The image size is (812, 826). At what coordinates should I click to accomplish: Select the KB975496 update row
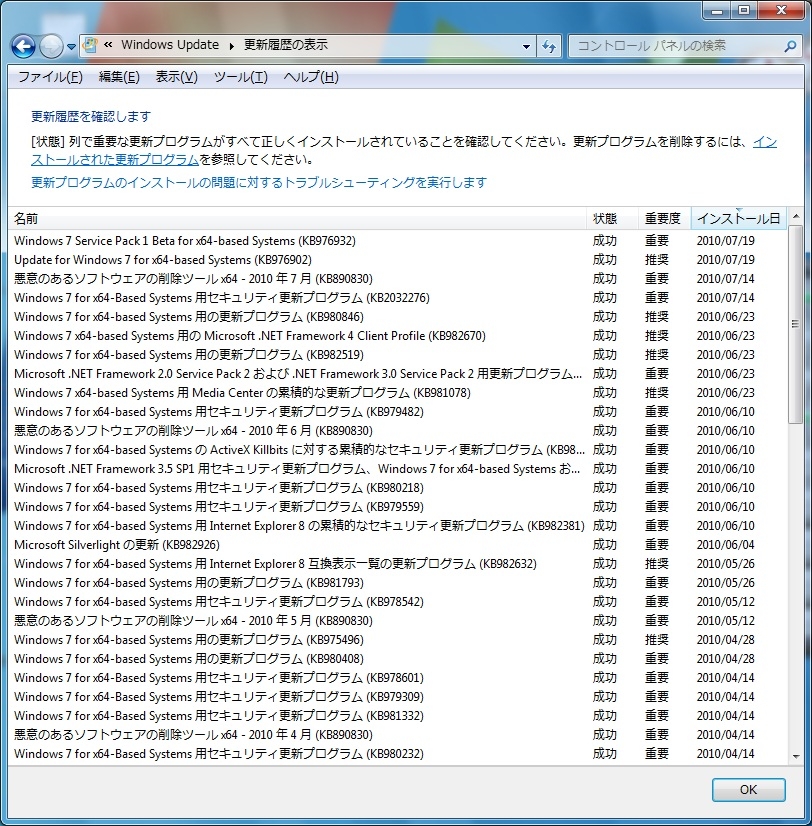(x=398, y=639)
